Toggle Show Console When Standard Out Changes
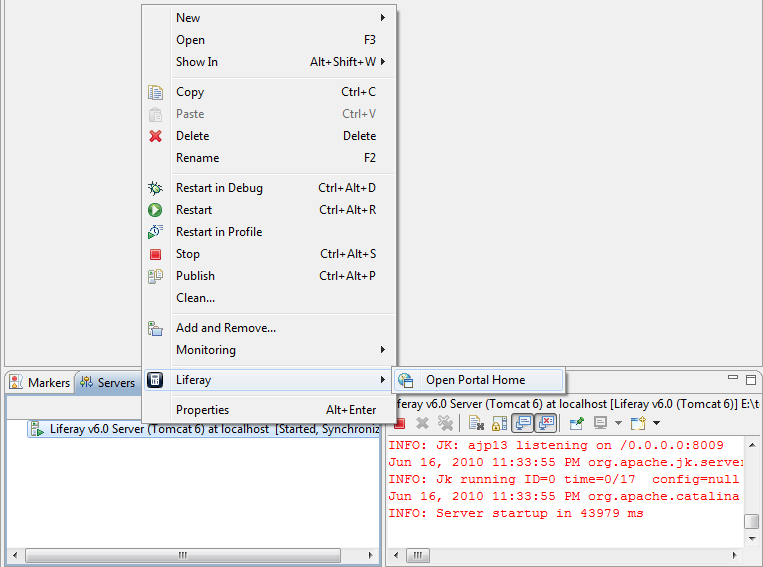 (x=522, y=423)
